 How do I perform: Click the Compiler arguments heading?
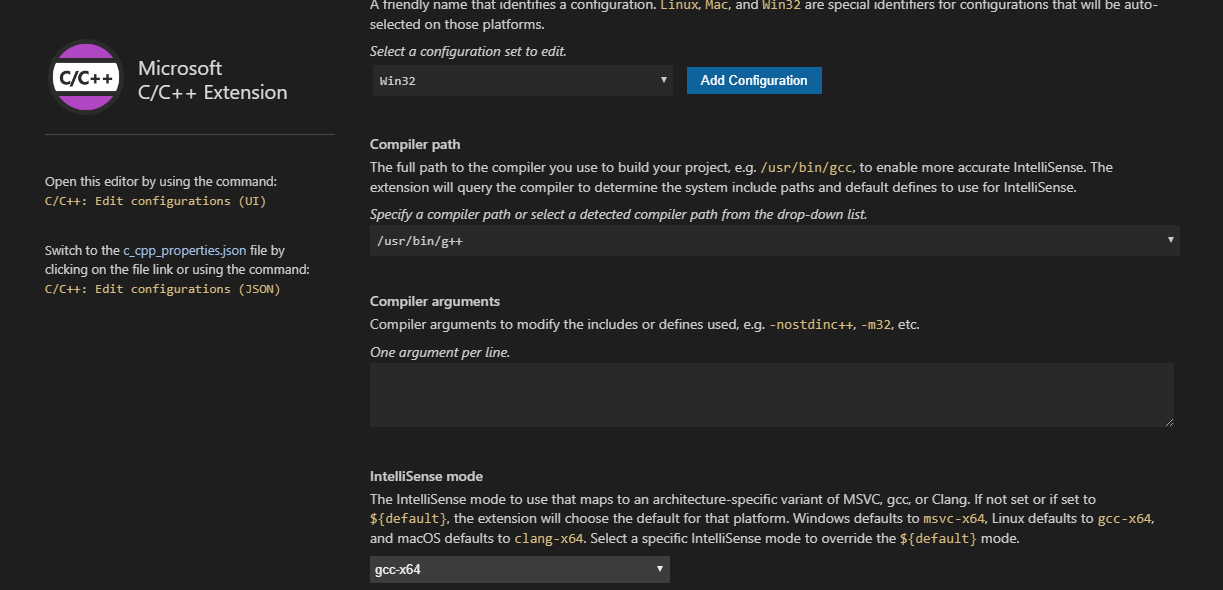(435, 301)
